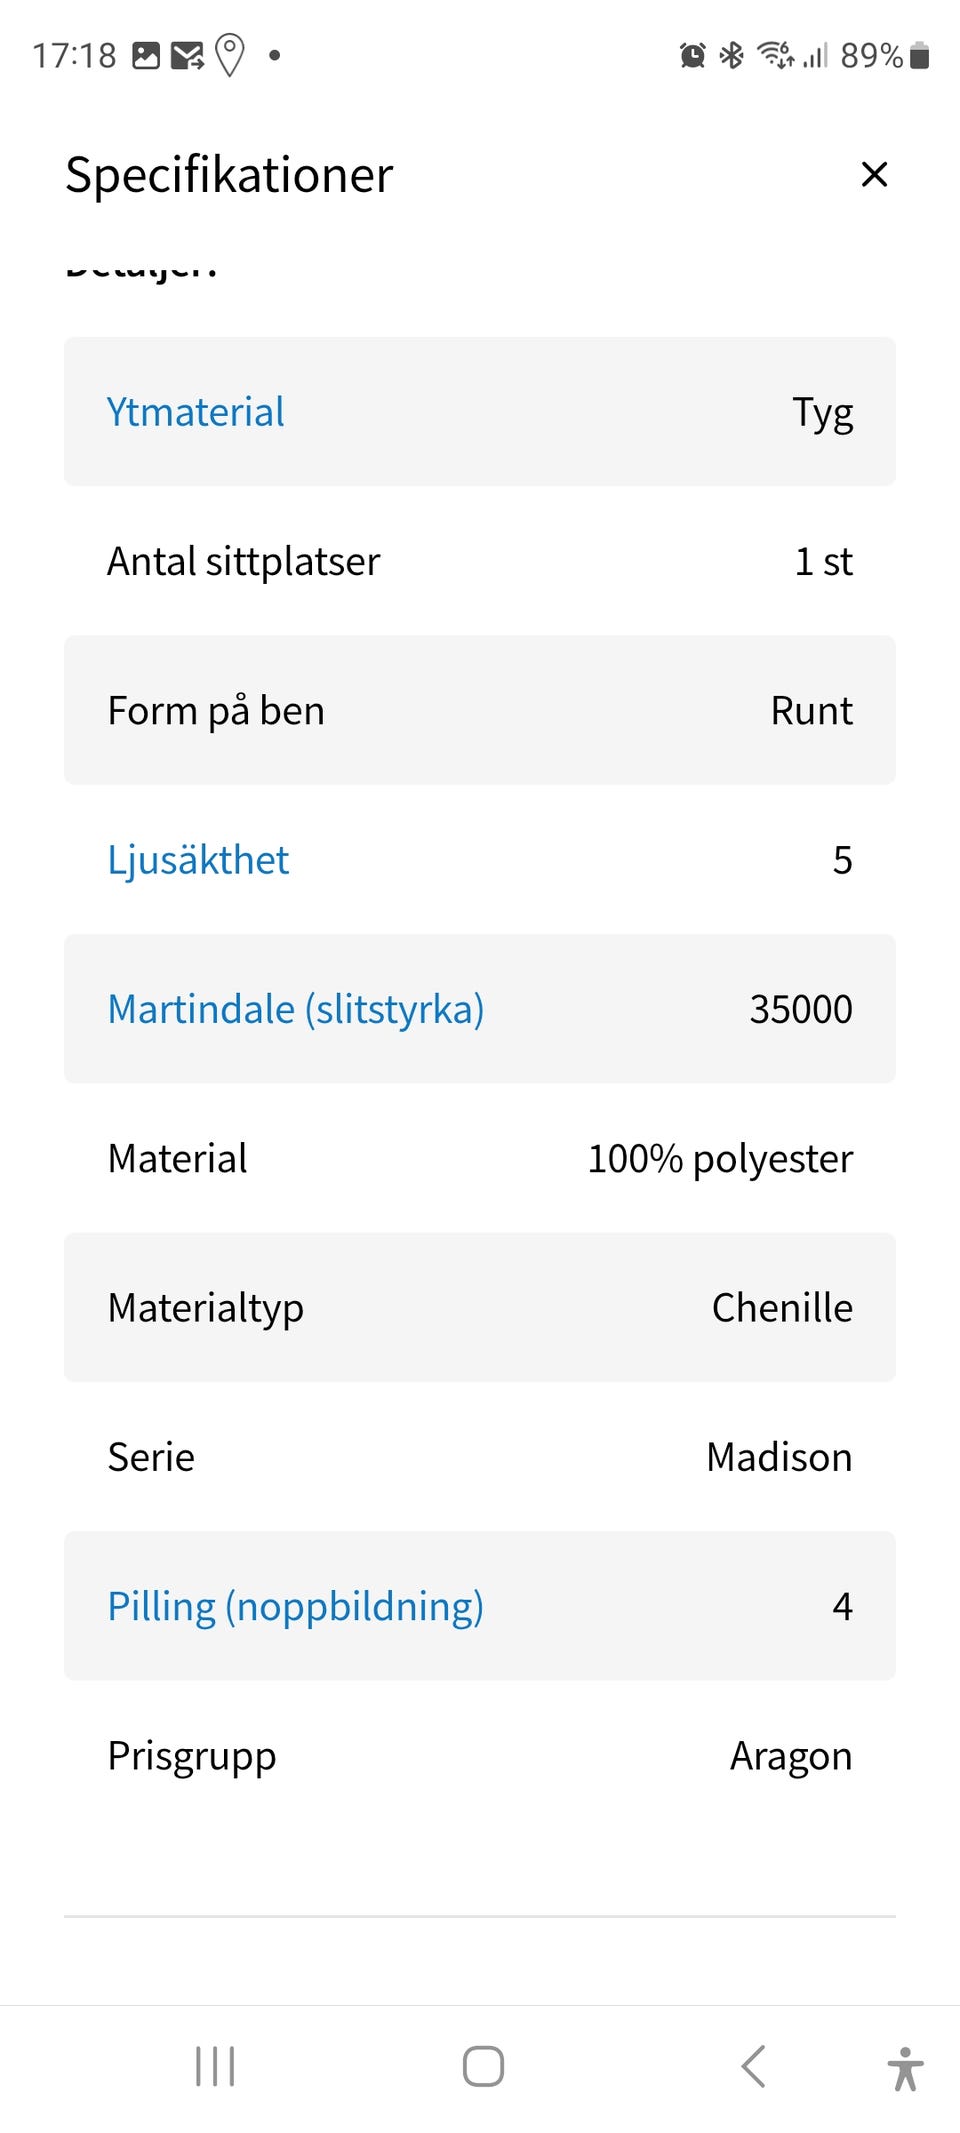Tap the alarm icon in status bar
960x2133 pixels.
pyautogui.click(x=692, y=55)
